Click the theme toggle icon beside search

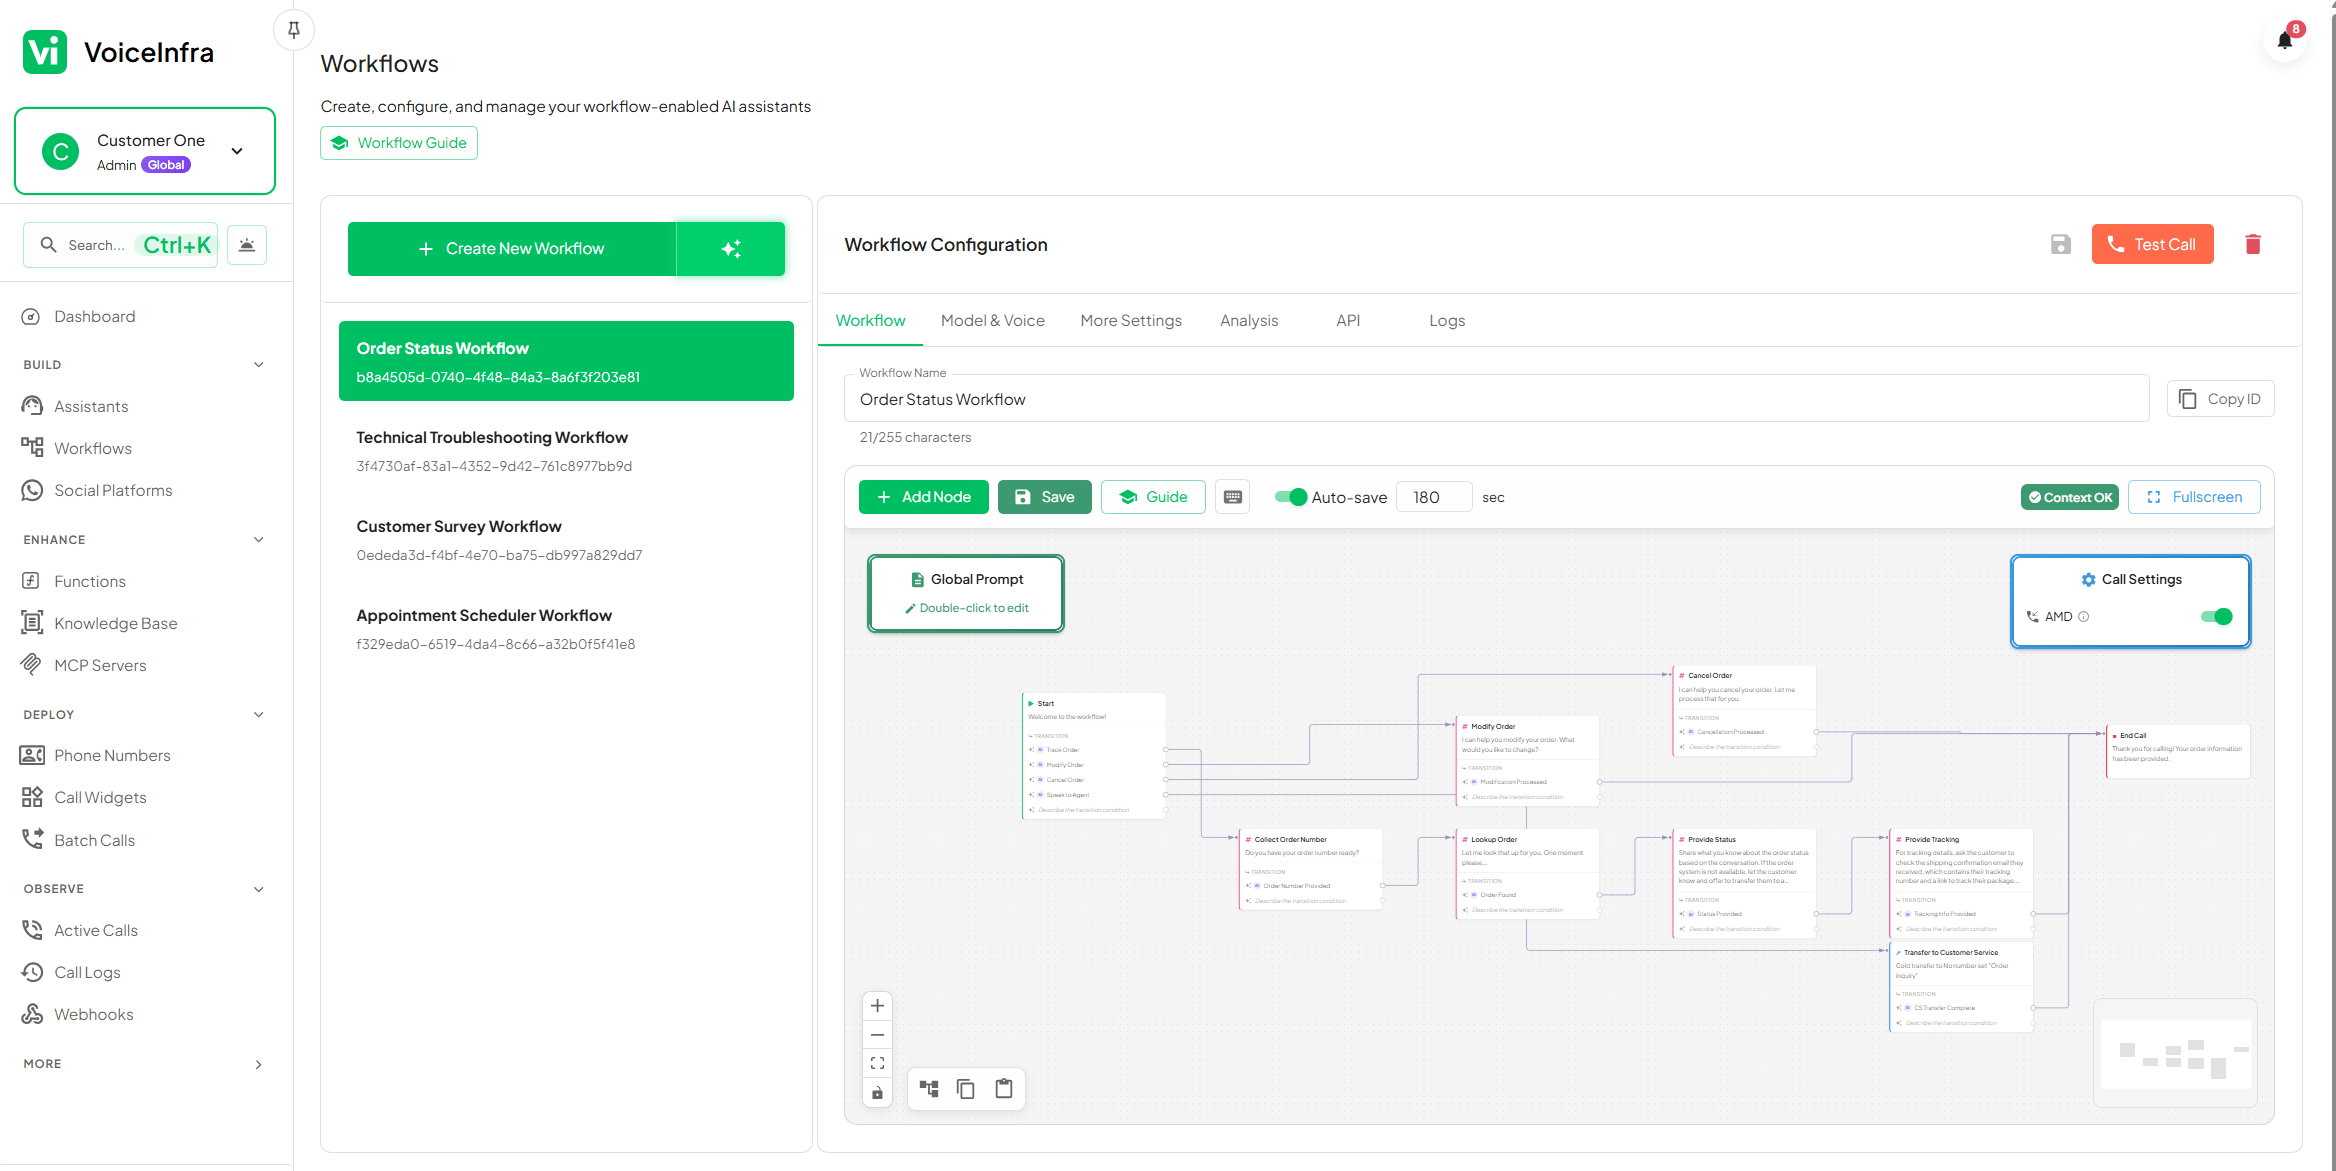click(x=247, y=245)
